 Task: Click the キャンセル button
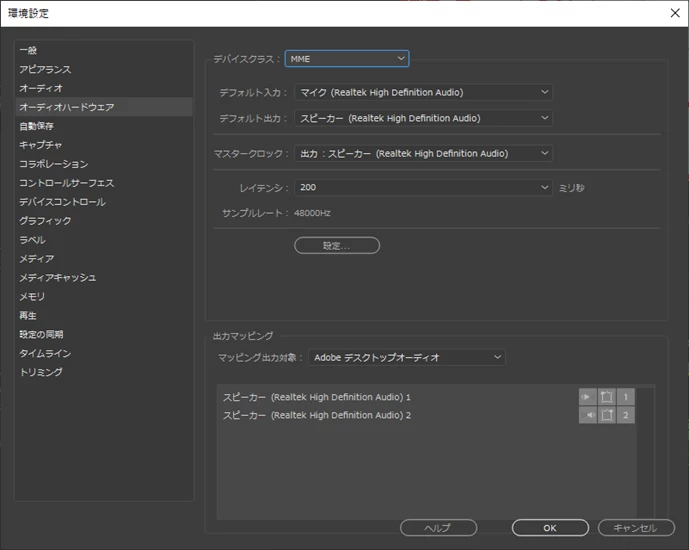point(636,528)
